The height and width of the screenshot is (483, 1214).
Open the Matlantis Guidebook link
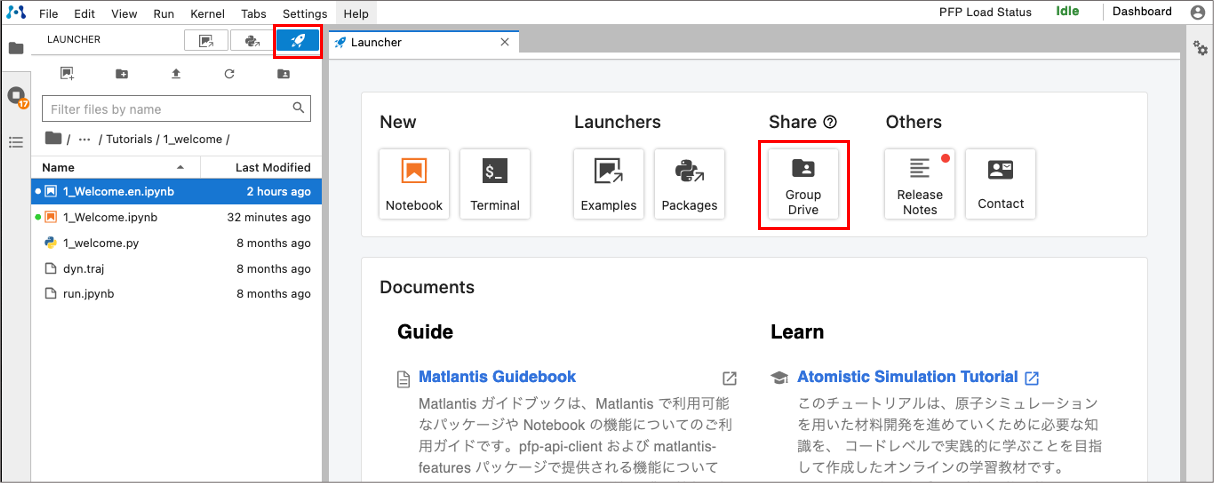click(x=497, y=377)
